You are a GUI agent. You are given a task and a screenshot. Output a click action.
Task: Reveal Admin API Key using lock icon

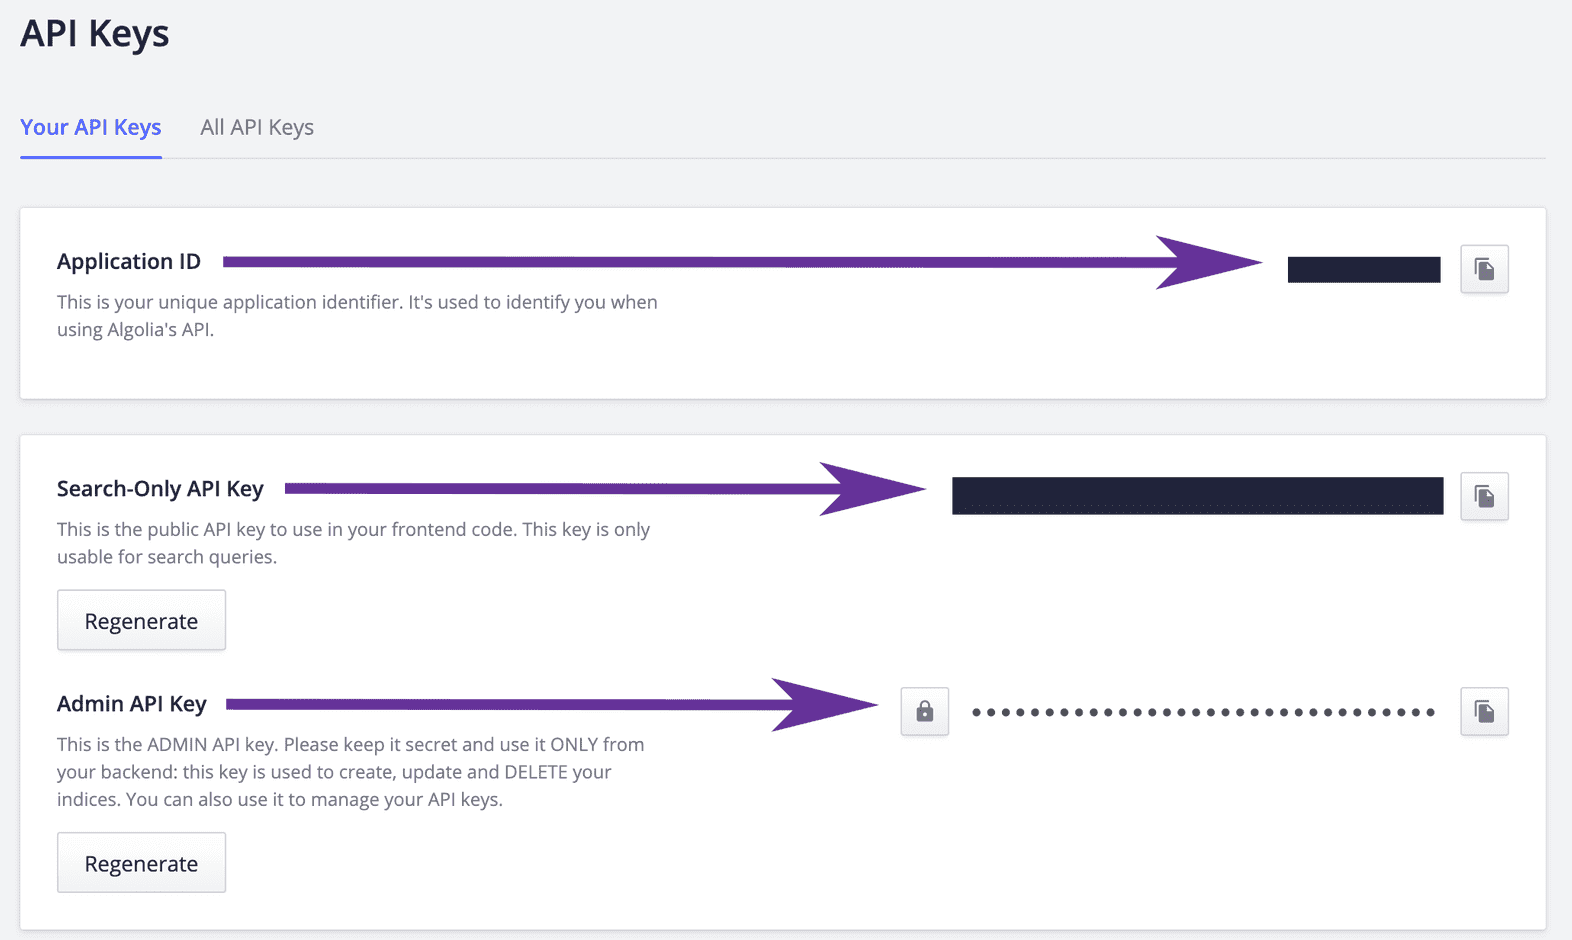pos(924,712)
